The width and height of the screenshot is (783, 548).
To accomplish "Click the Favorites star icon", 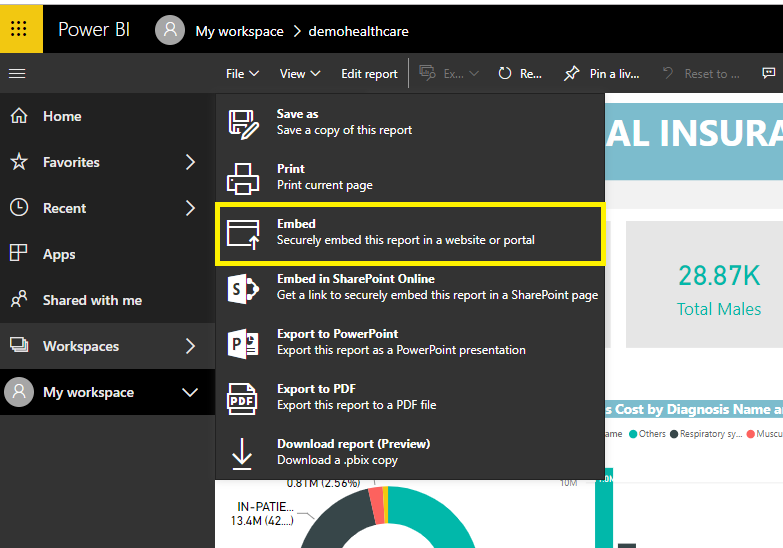I will (19, 162).
